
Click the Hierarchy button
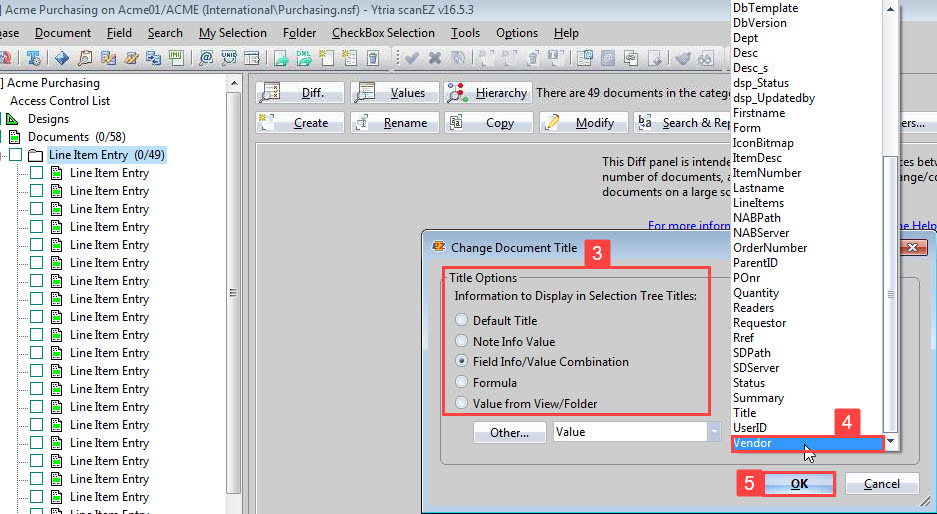[488, 93]
